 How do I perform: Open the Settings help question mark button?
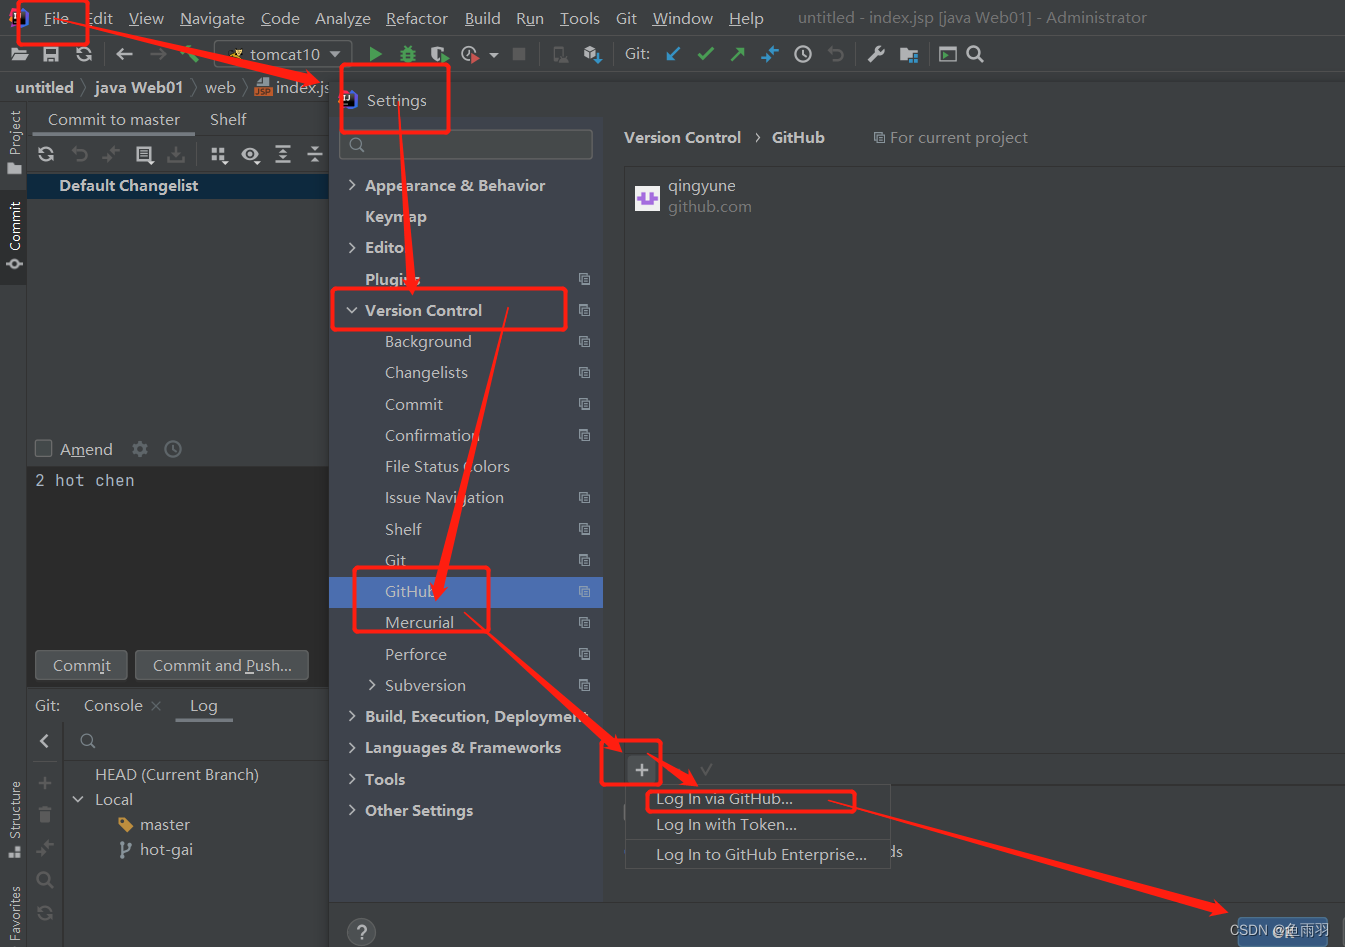pos(361,932)
